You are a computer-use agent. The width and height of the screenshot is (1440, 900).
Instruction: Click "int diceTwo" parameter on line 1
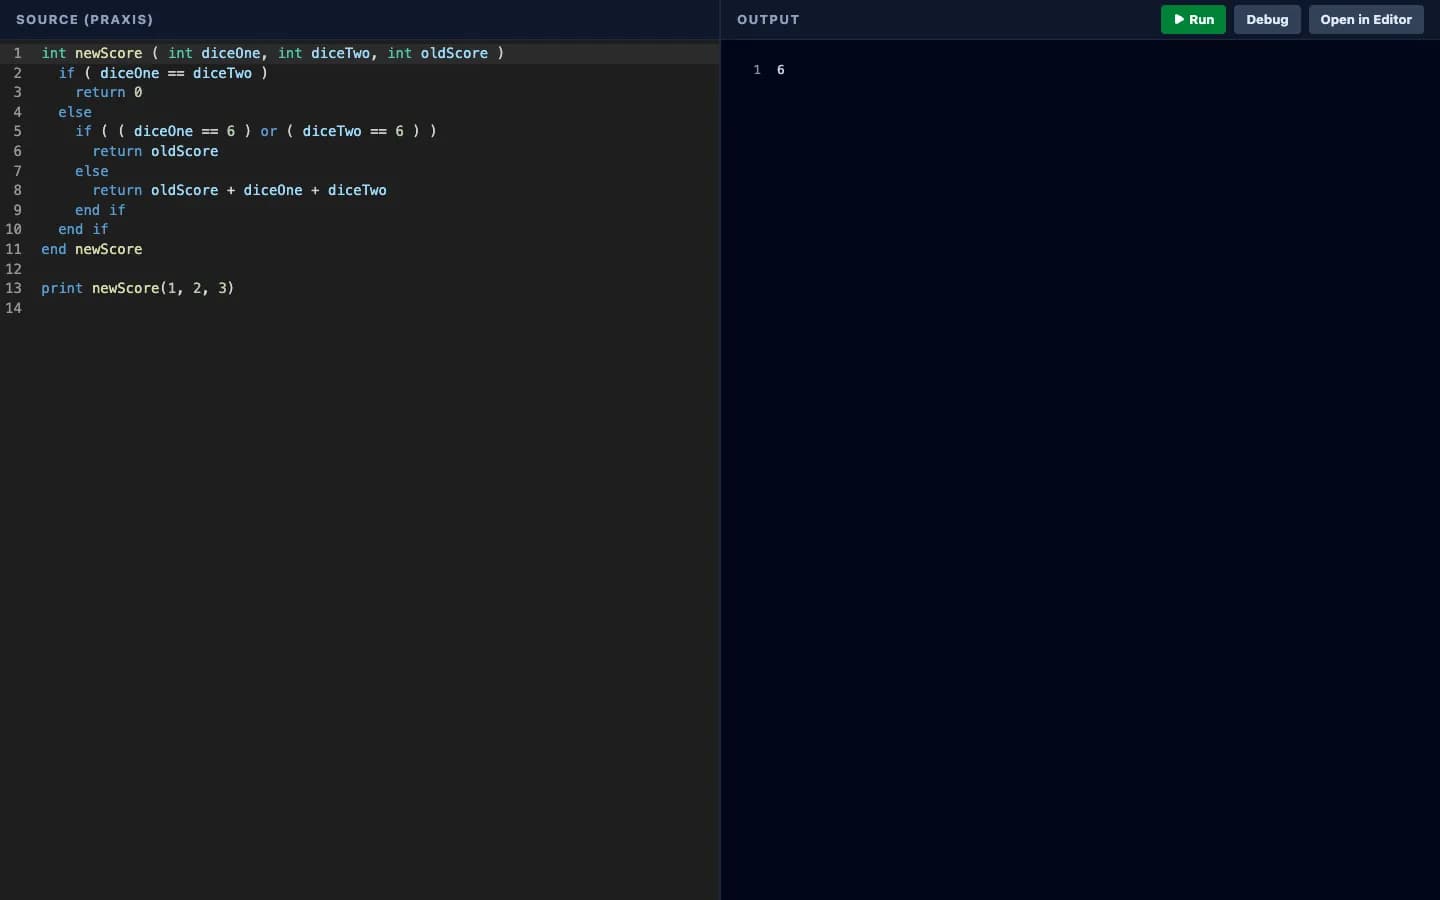pos(324,53)
